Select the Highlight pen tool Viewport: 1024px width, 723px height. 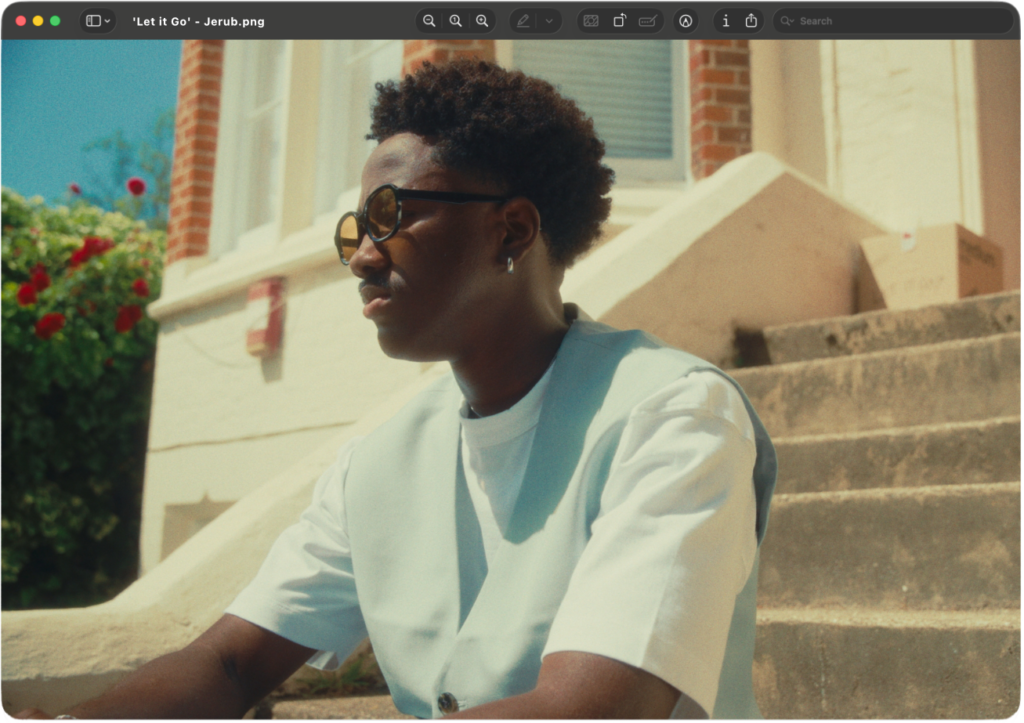[523, 21]
